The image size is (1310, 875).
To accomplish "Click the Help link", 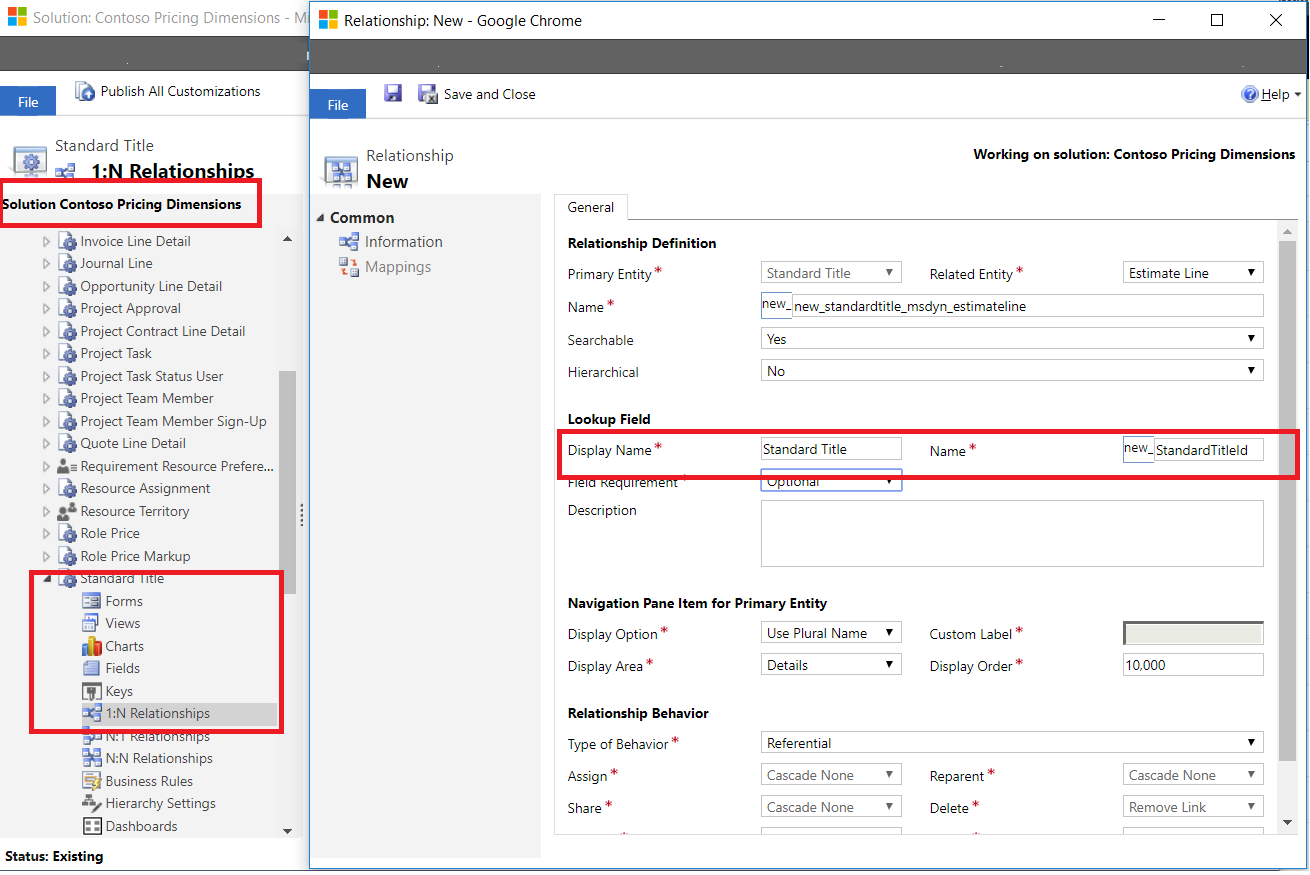I will click(x=1270, y=93).
